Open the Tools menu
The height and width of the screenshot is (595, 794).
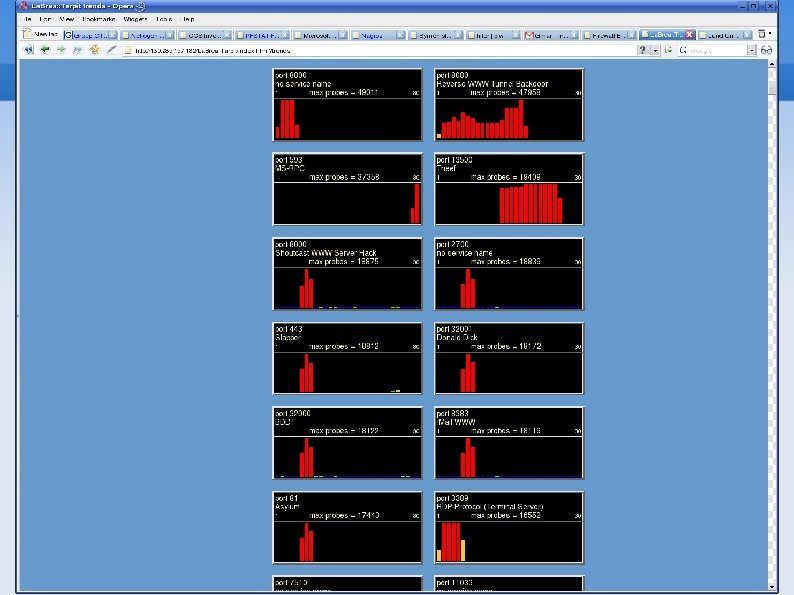click(x=164, y=19)
